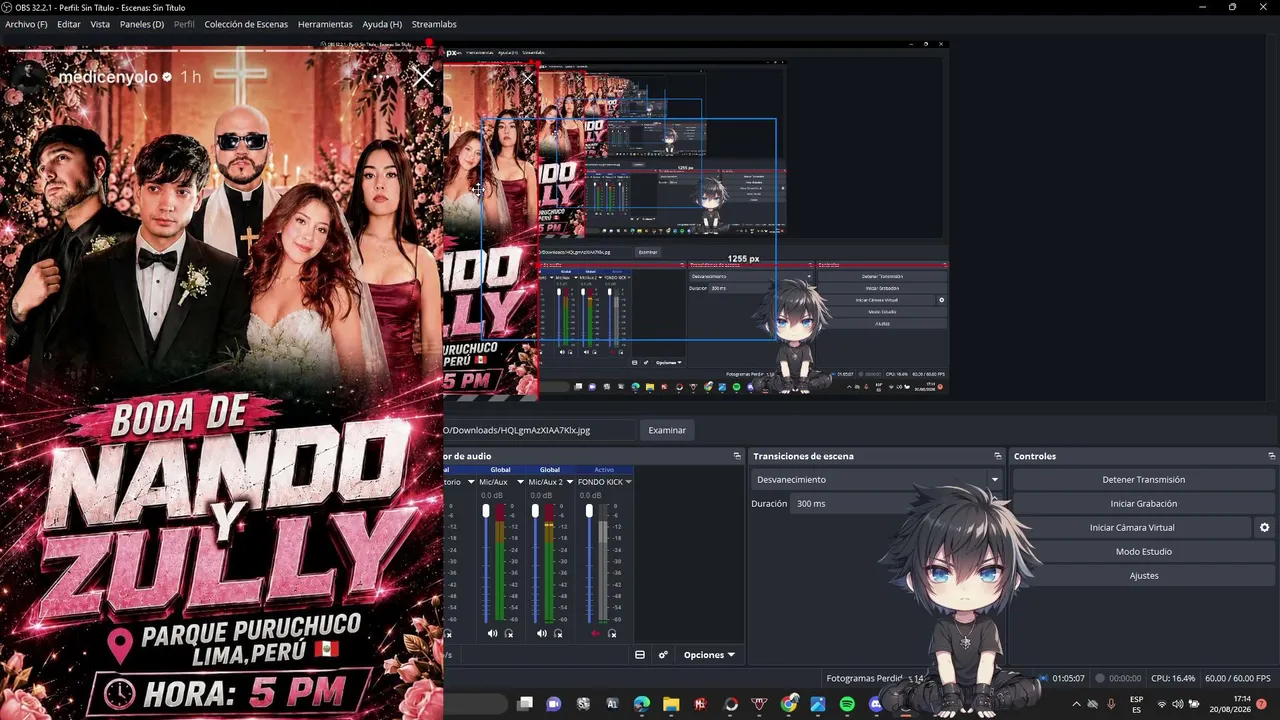1280x720 pixels.
Task: Open virtual camera settings gear
Action: coord(1264,528)
